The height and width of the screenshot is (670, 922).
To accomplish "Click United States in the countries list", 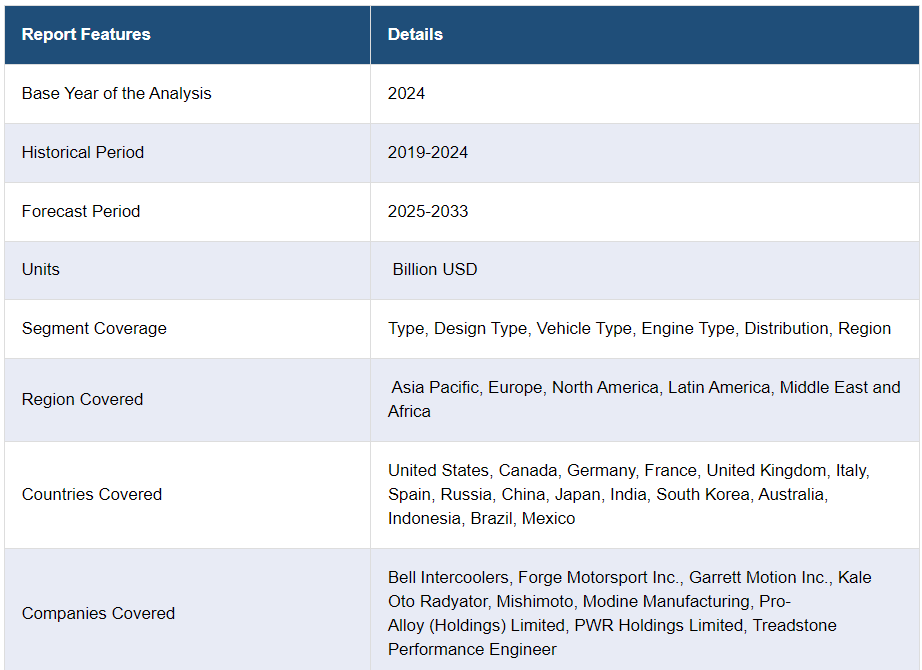I will (438, 470).
